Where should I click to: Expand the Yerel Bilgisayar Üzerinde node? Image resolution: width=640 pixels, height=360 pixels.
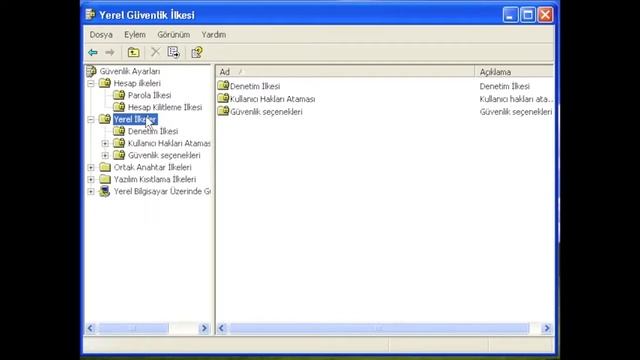(91, 191)
